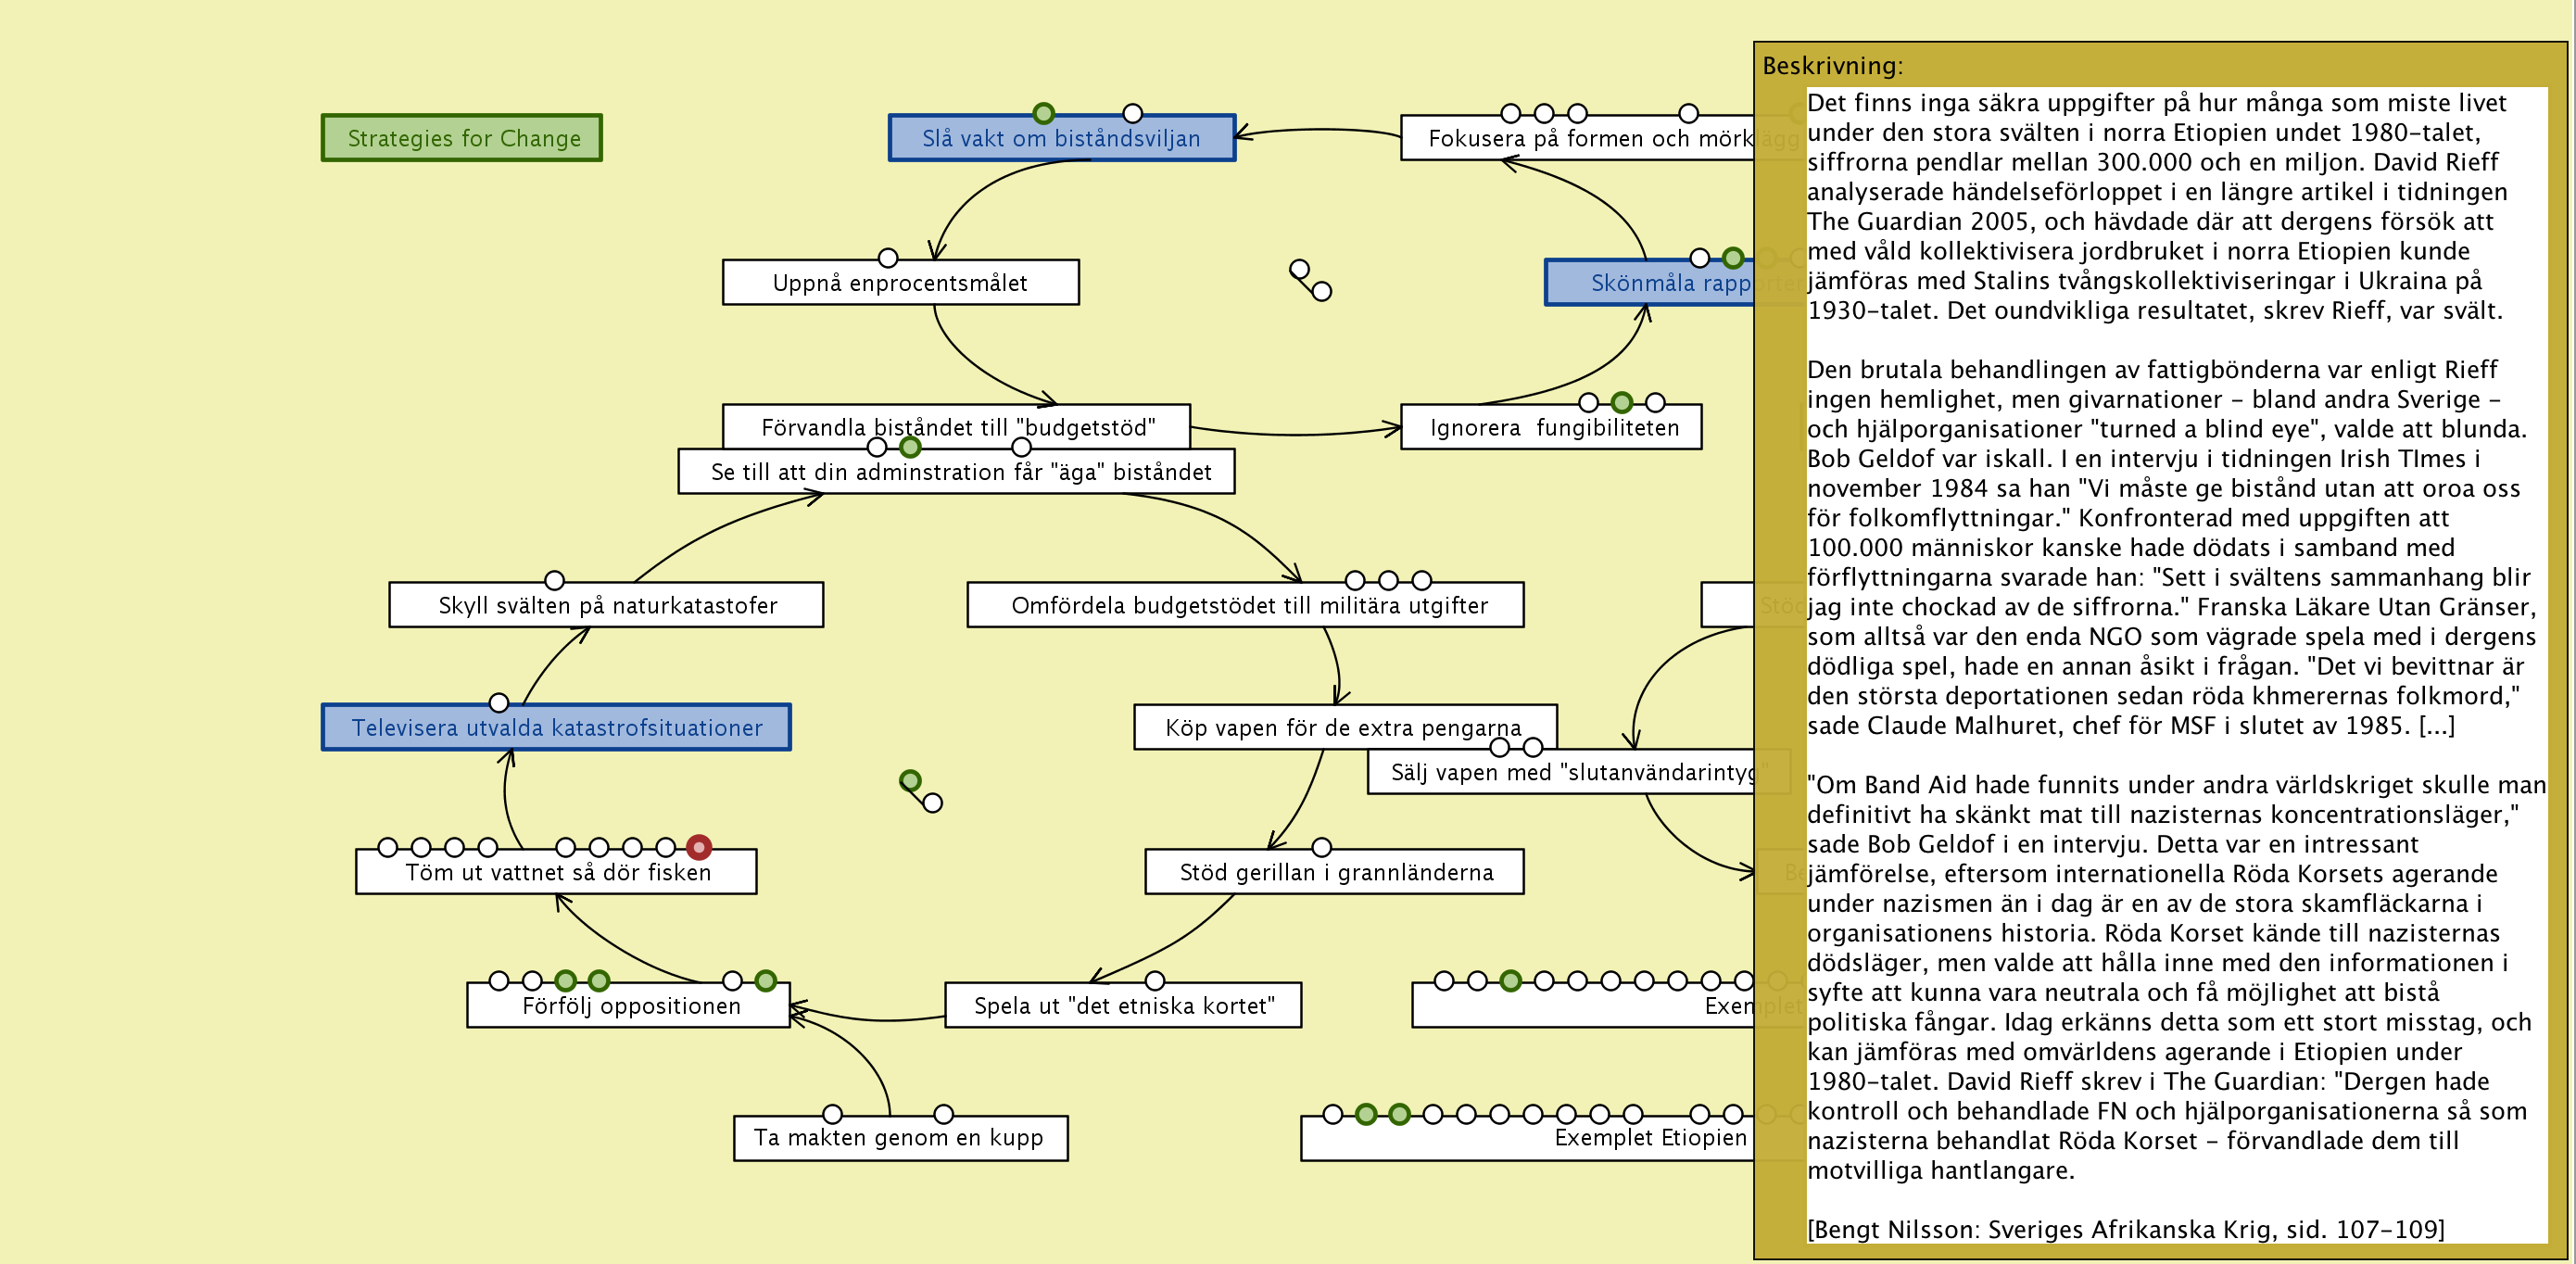Click green circle atop "Slå vakt om biståndsviljan"
The height and width of the screenshot is (1264, 2576).
click(1043, 113)
